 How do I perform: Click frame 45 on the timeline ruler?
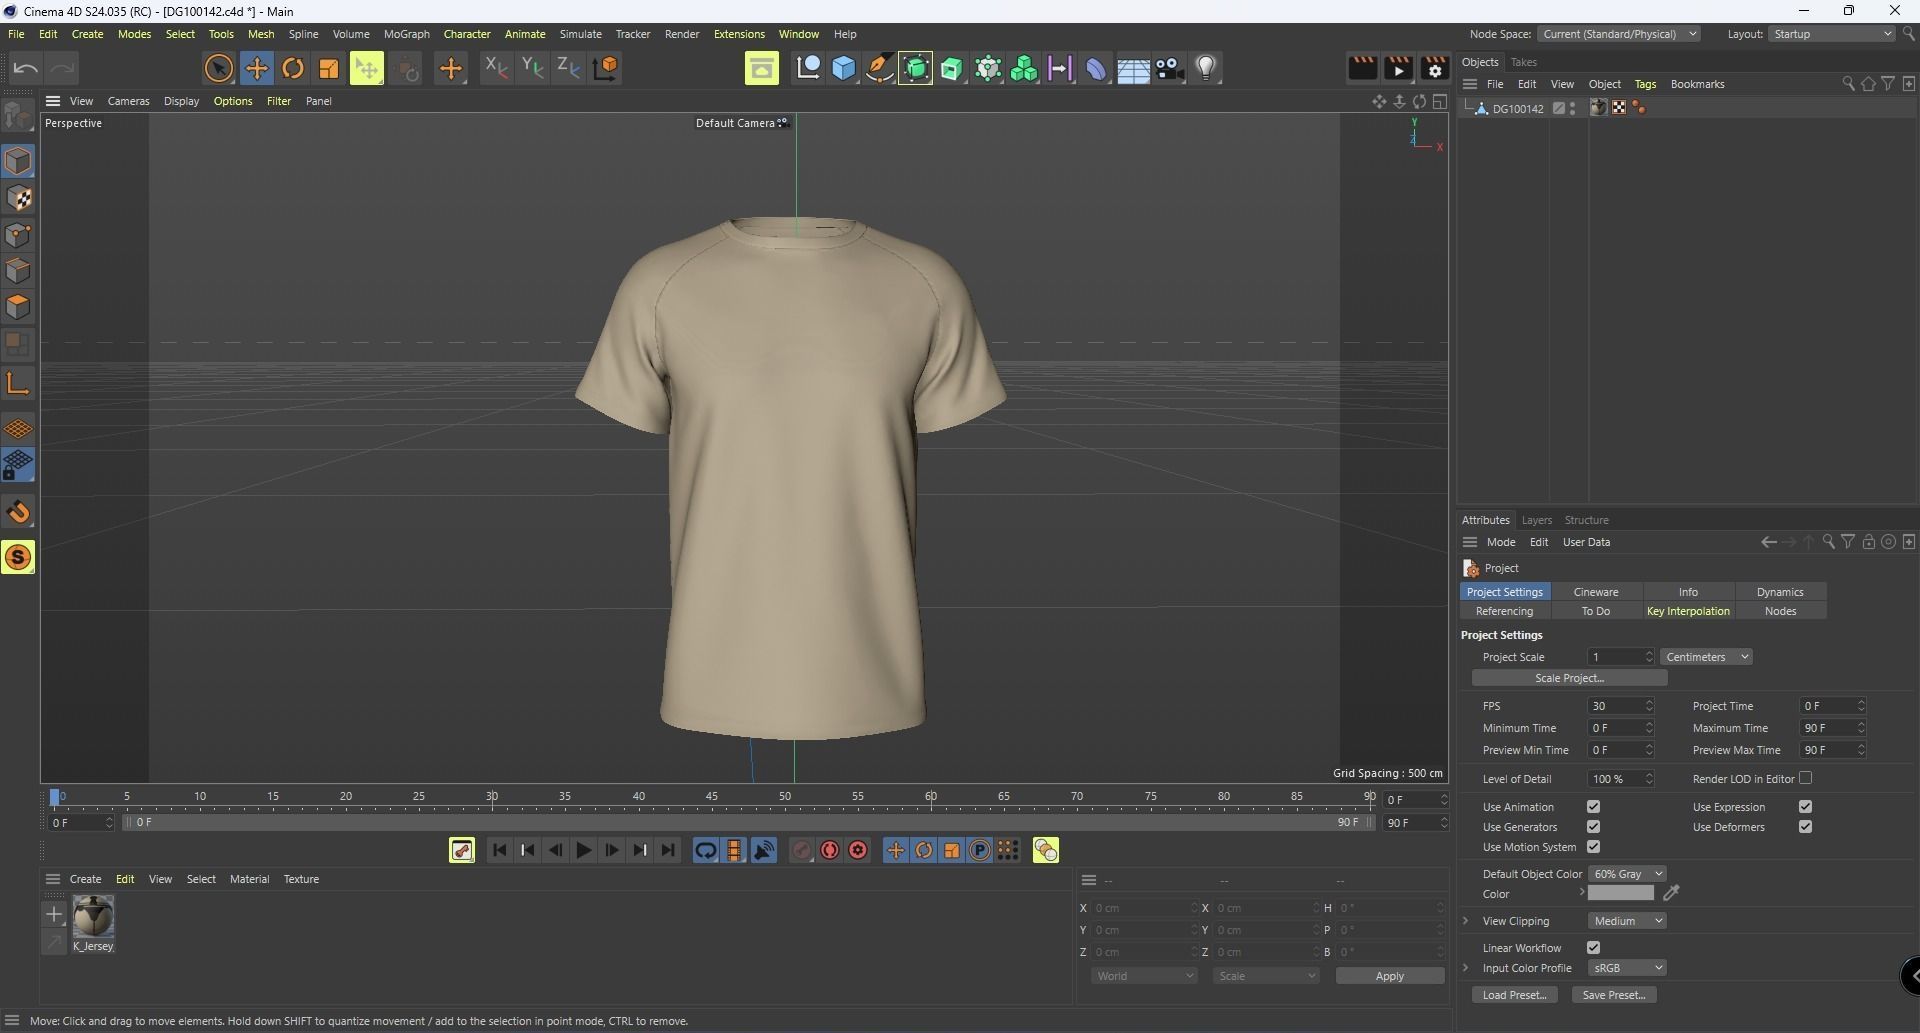click(x=712, y=797)
